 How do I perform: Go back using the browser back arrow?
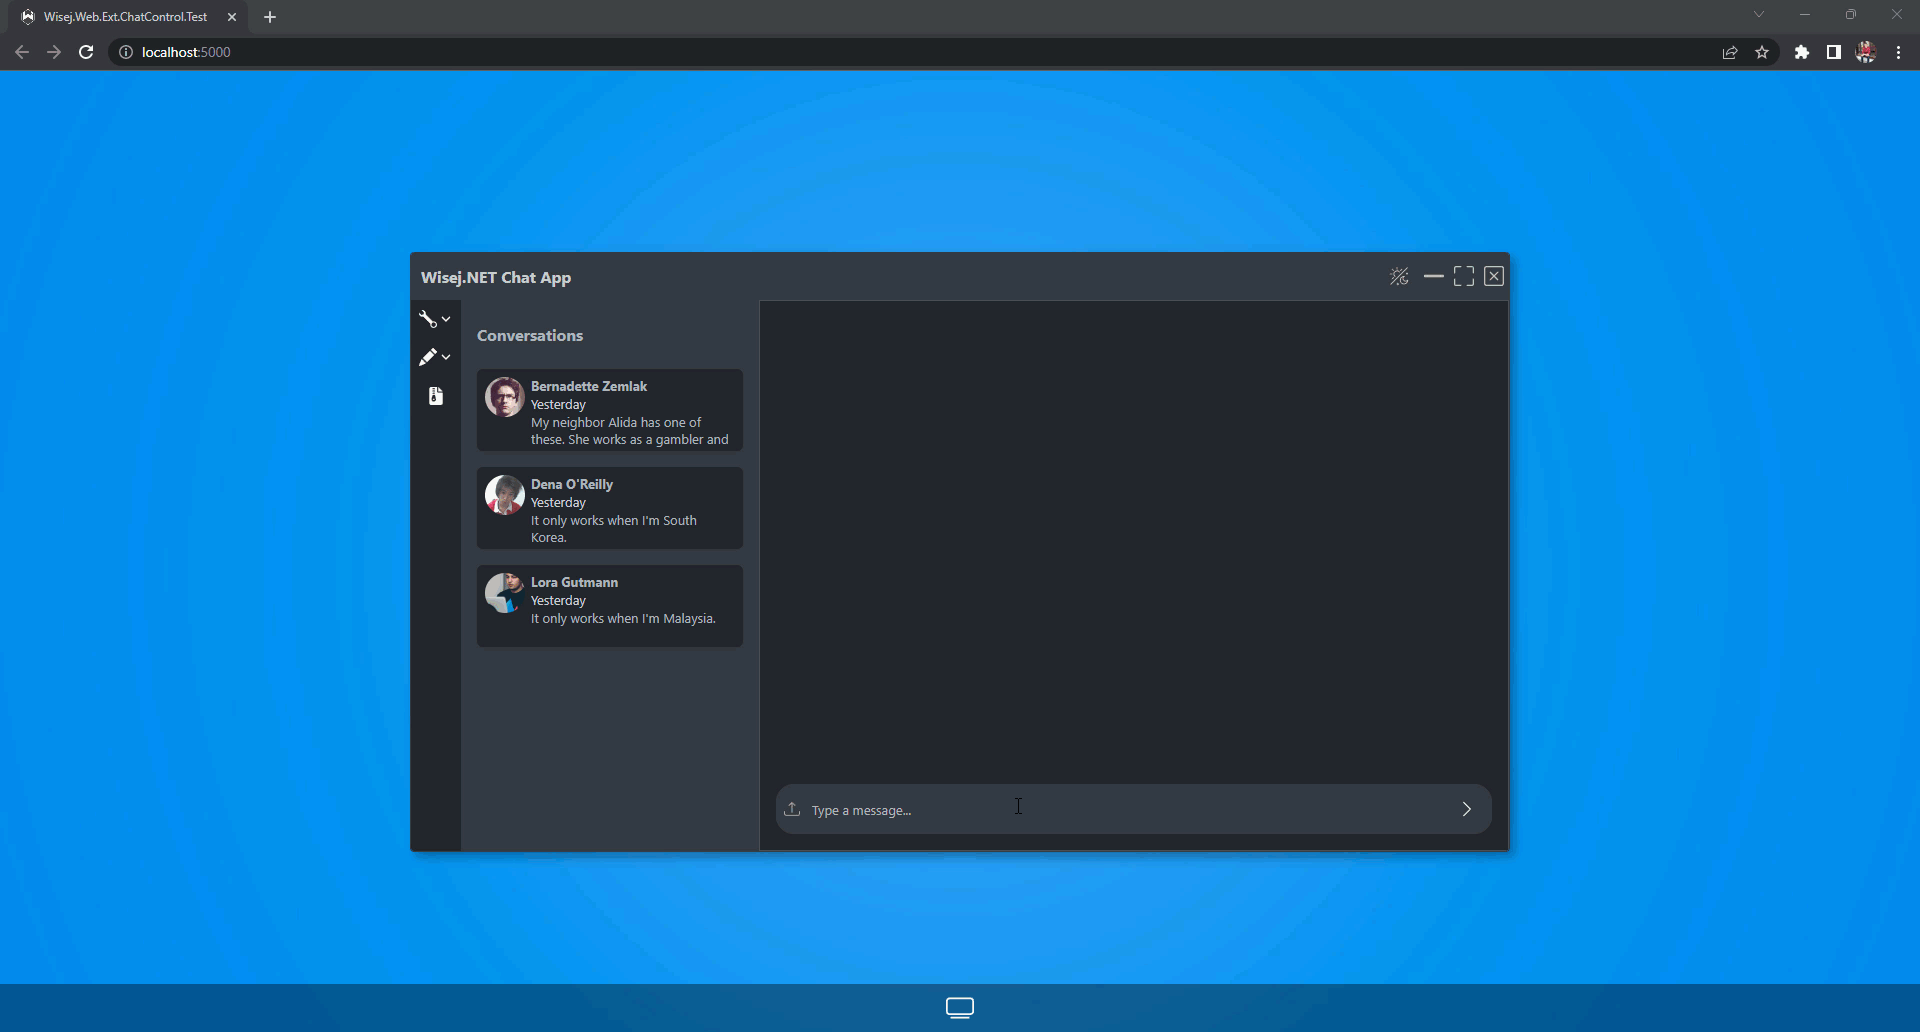pos(22,52)
